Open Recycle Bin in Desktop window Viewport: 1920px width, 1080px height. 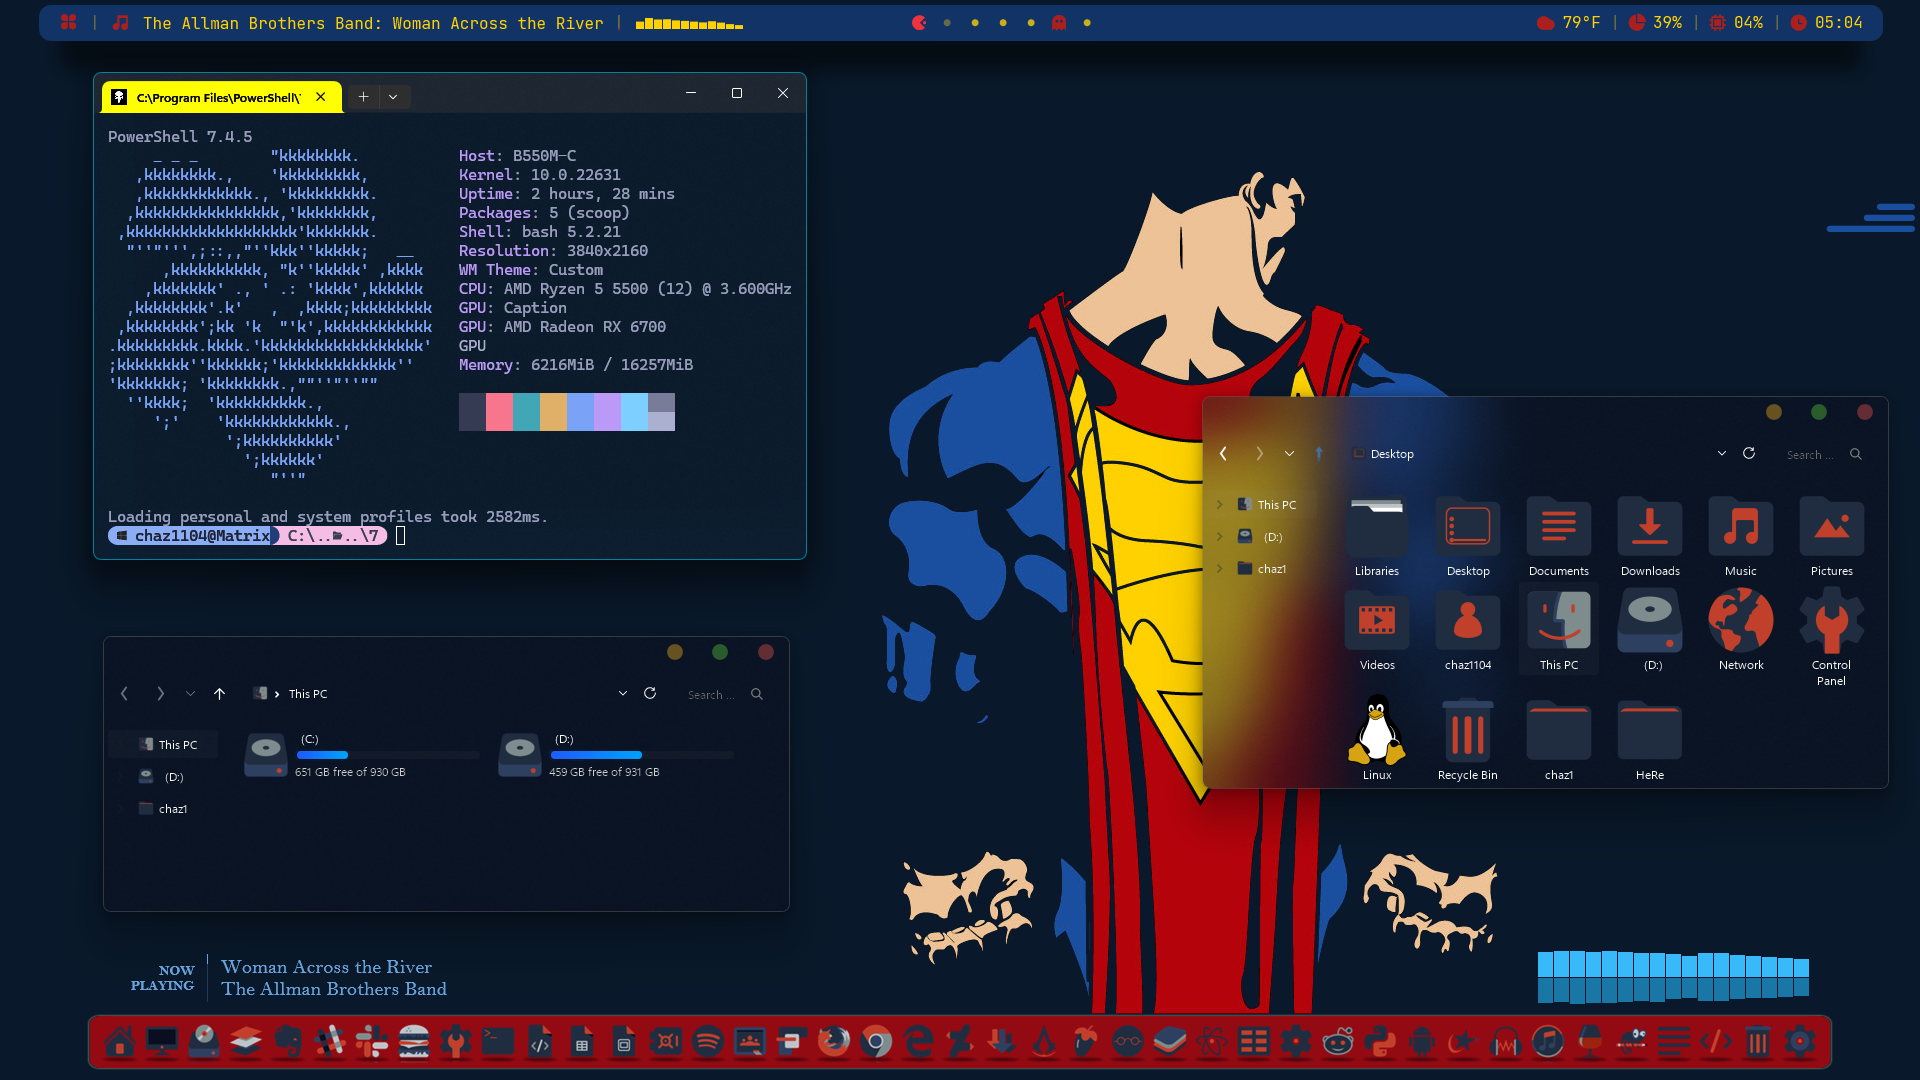coord(1468,738)
